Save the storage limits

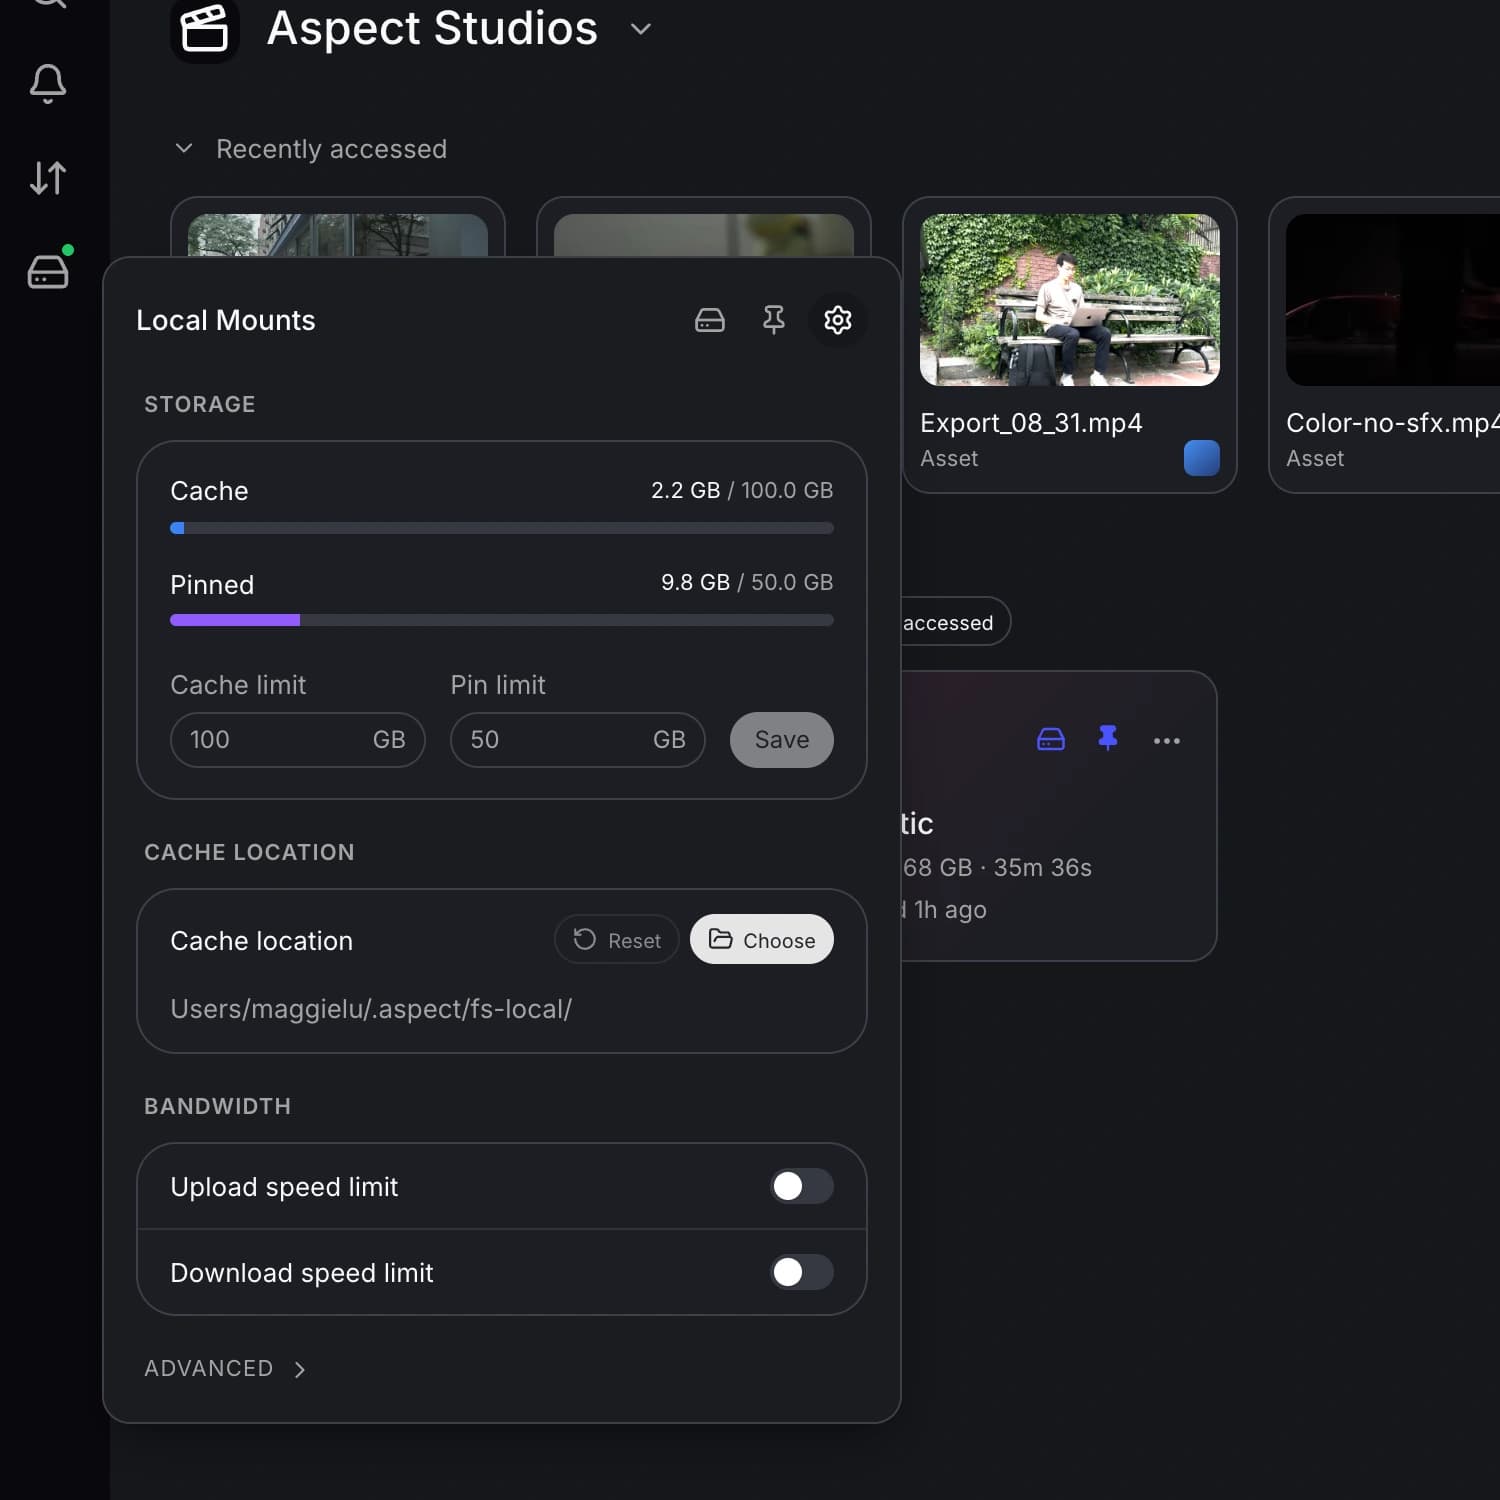(782, 740)
